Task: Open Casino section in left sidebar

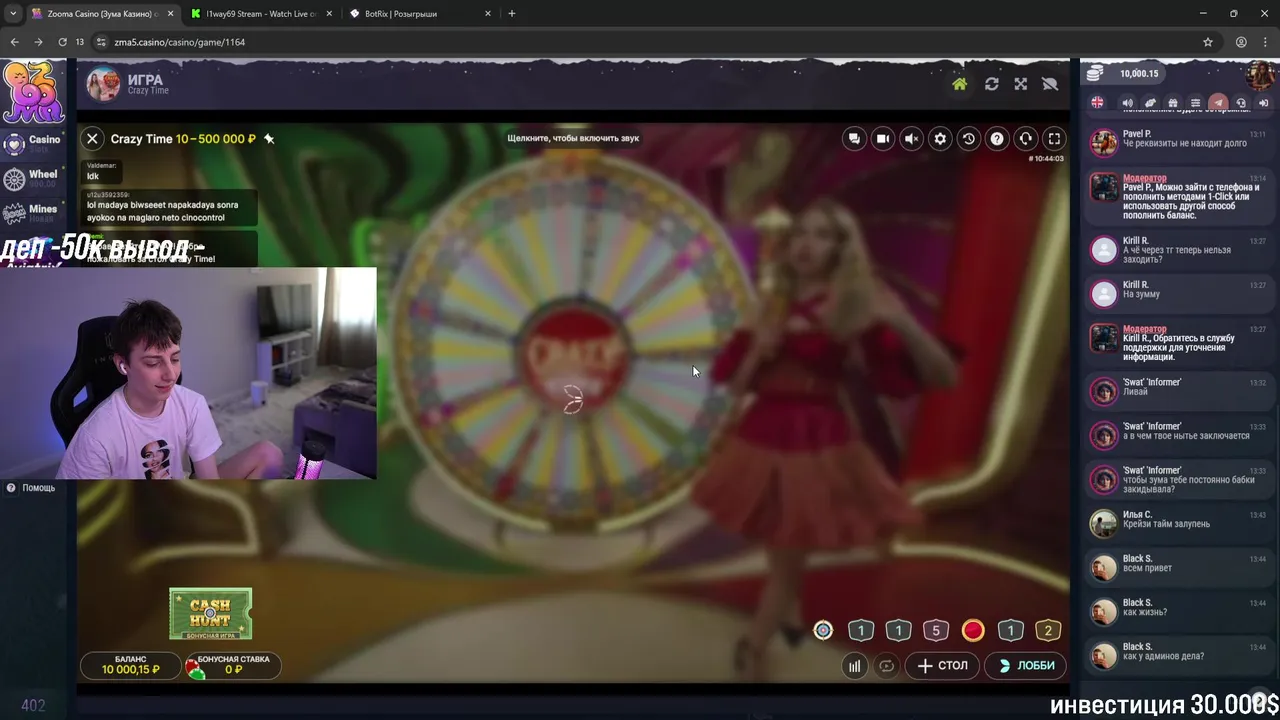Action: (32, 143)
